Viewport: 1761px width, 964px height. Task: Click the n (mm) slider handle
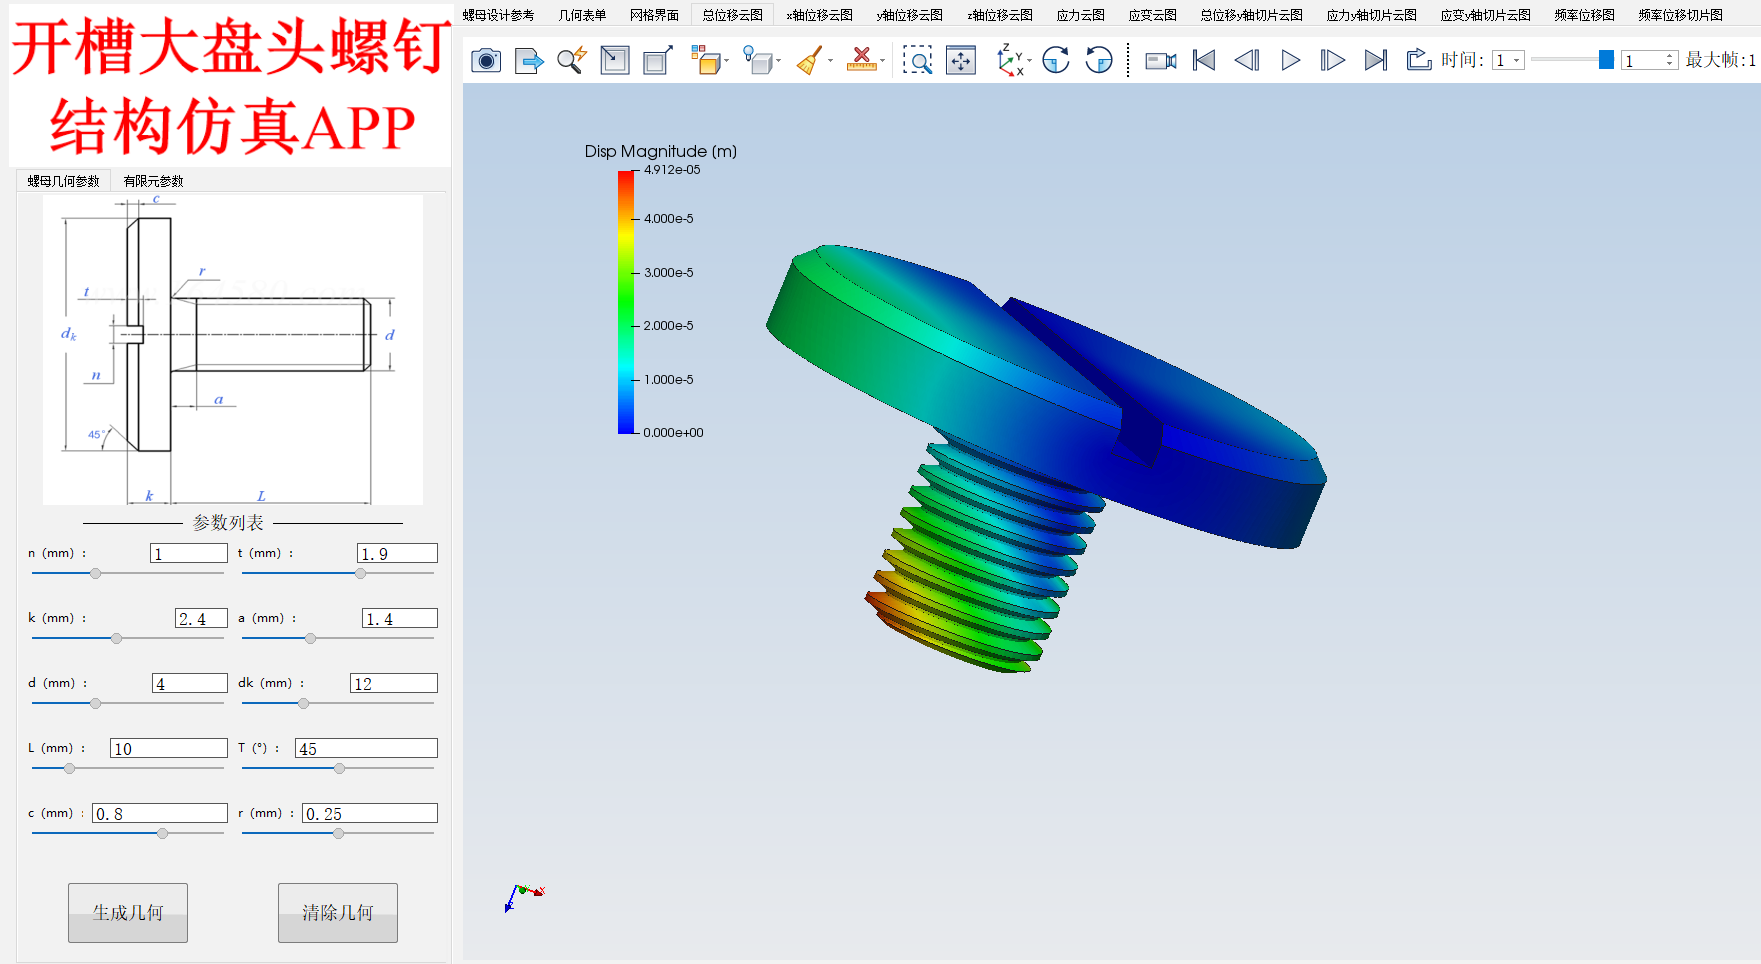pos(95,573)
